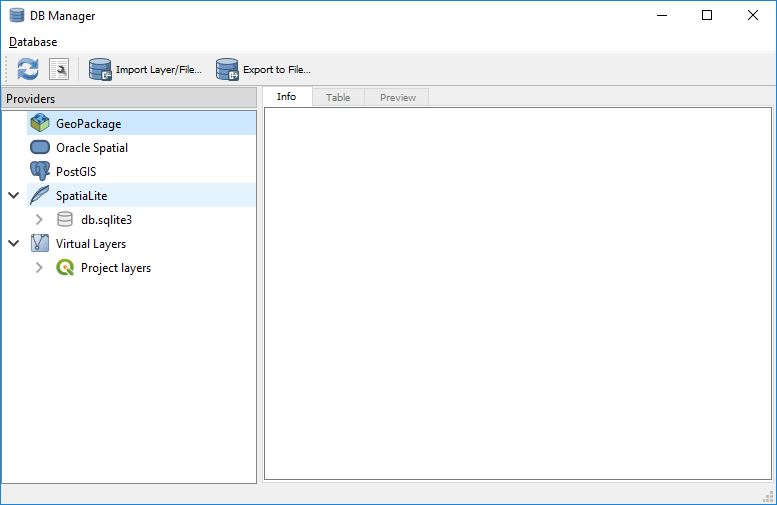Switch to the Preview tab

click(397, 97)
